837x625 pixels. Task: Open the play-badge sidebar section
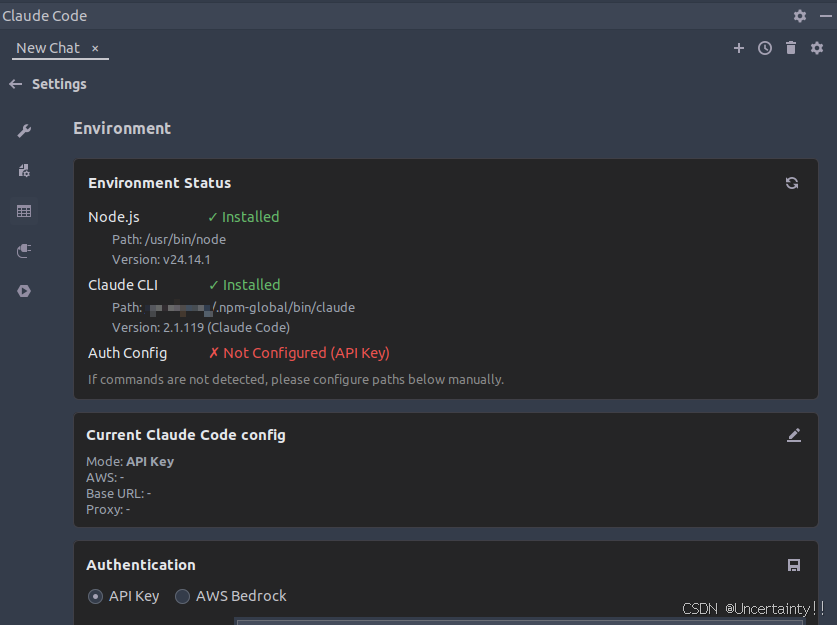(24, 291)
